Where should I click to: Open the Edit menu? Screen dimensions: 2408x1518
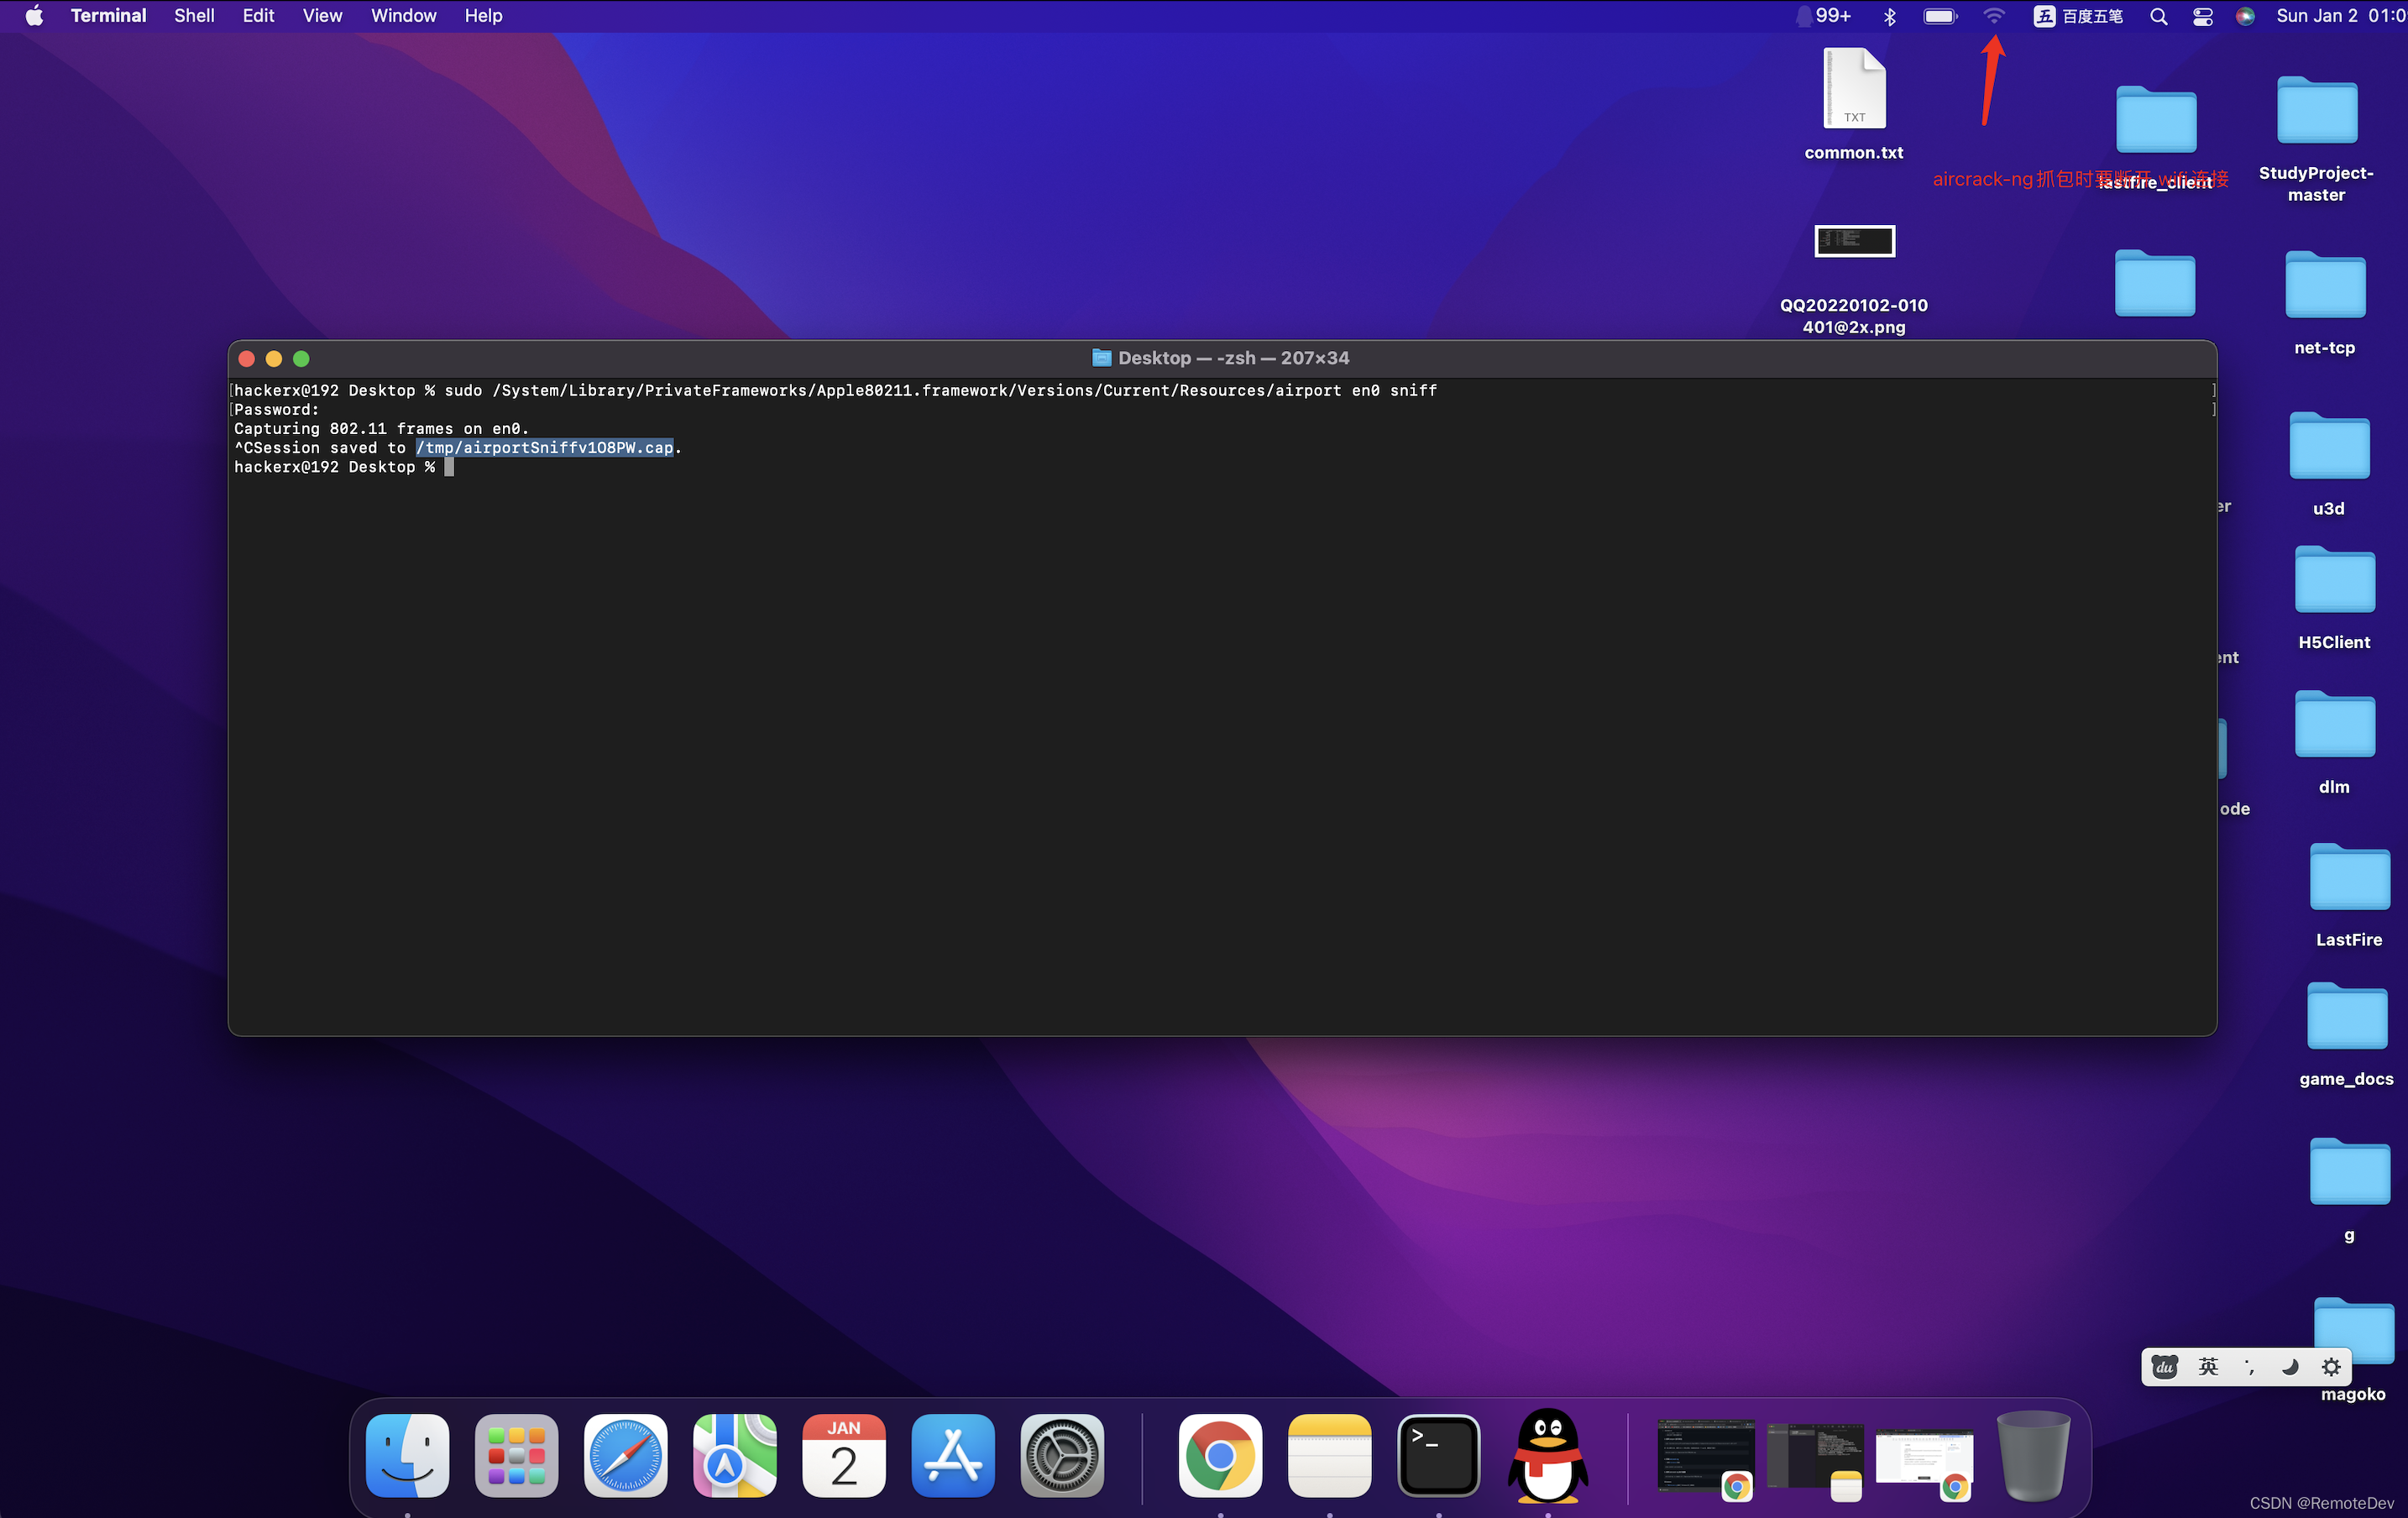pyautogui.click(x=258, y=16)
